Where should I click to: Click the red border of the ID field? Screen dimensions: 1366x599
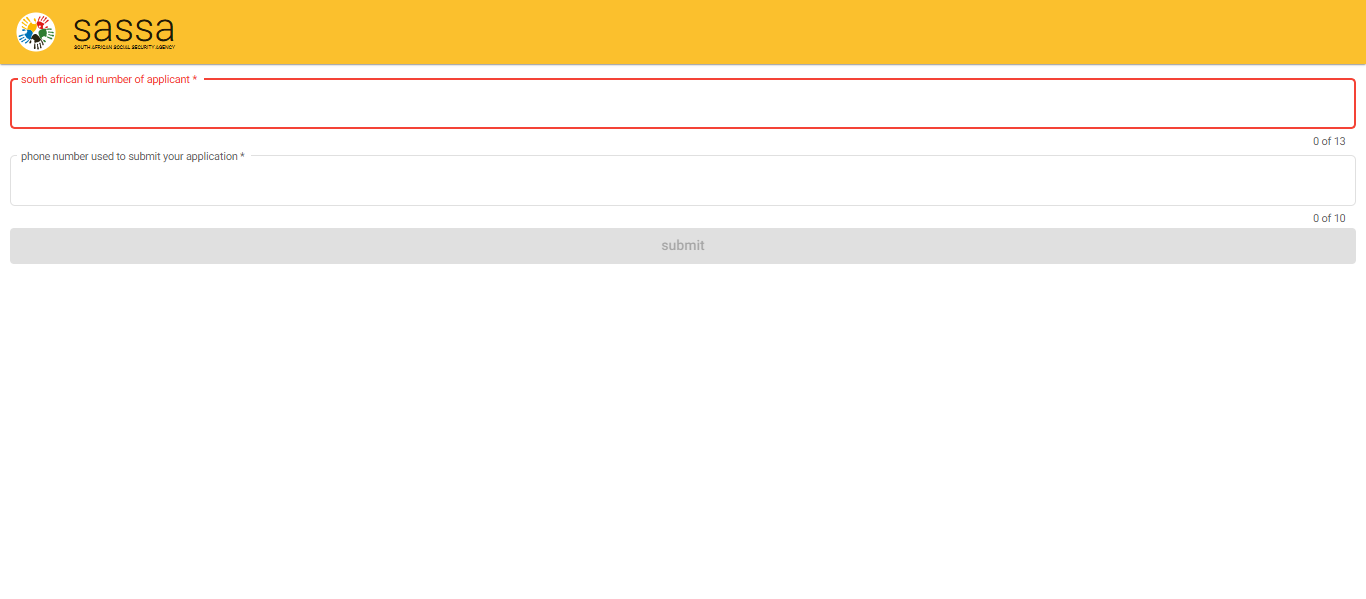click(682, 127)
